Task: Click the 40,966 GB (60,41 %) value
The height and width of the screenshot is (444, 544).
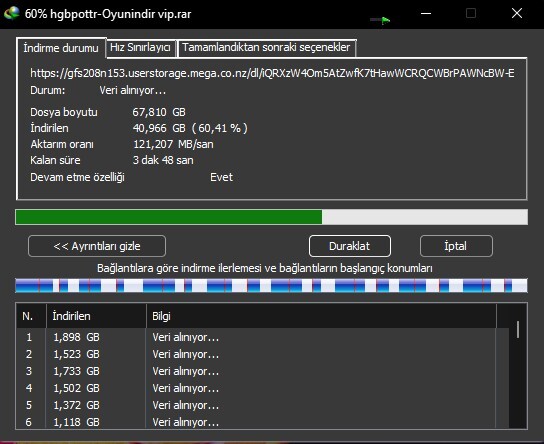Action: coord(190,128)
